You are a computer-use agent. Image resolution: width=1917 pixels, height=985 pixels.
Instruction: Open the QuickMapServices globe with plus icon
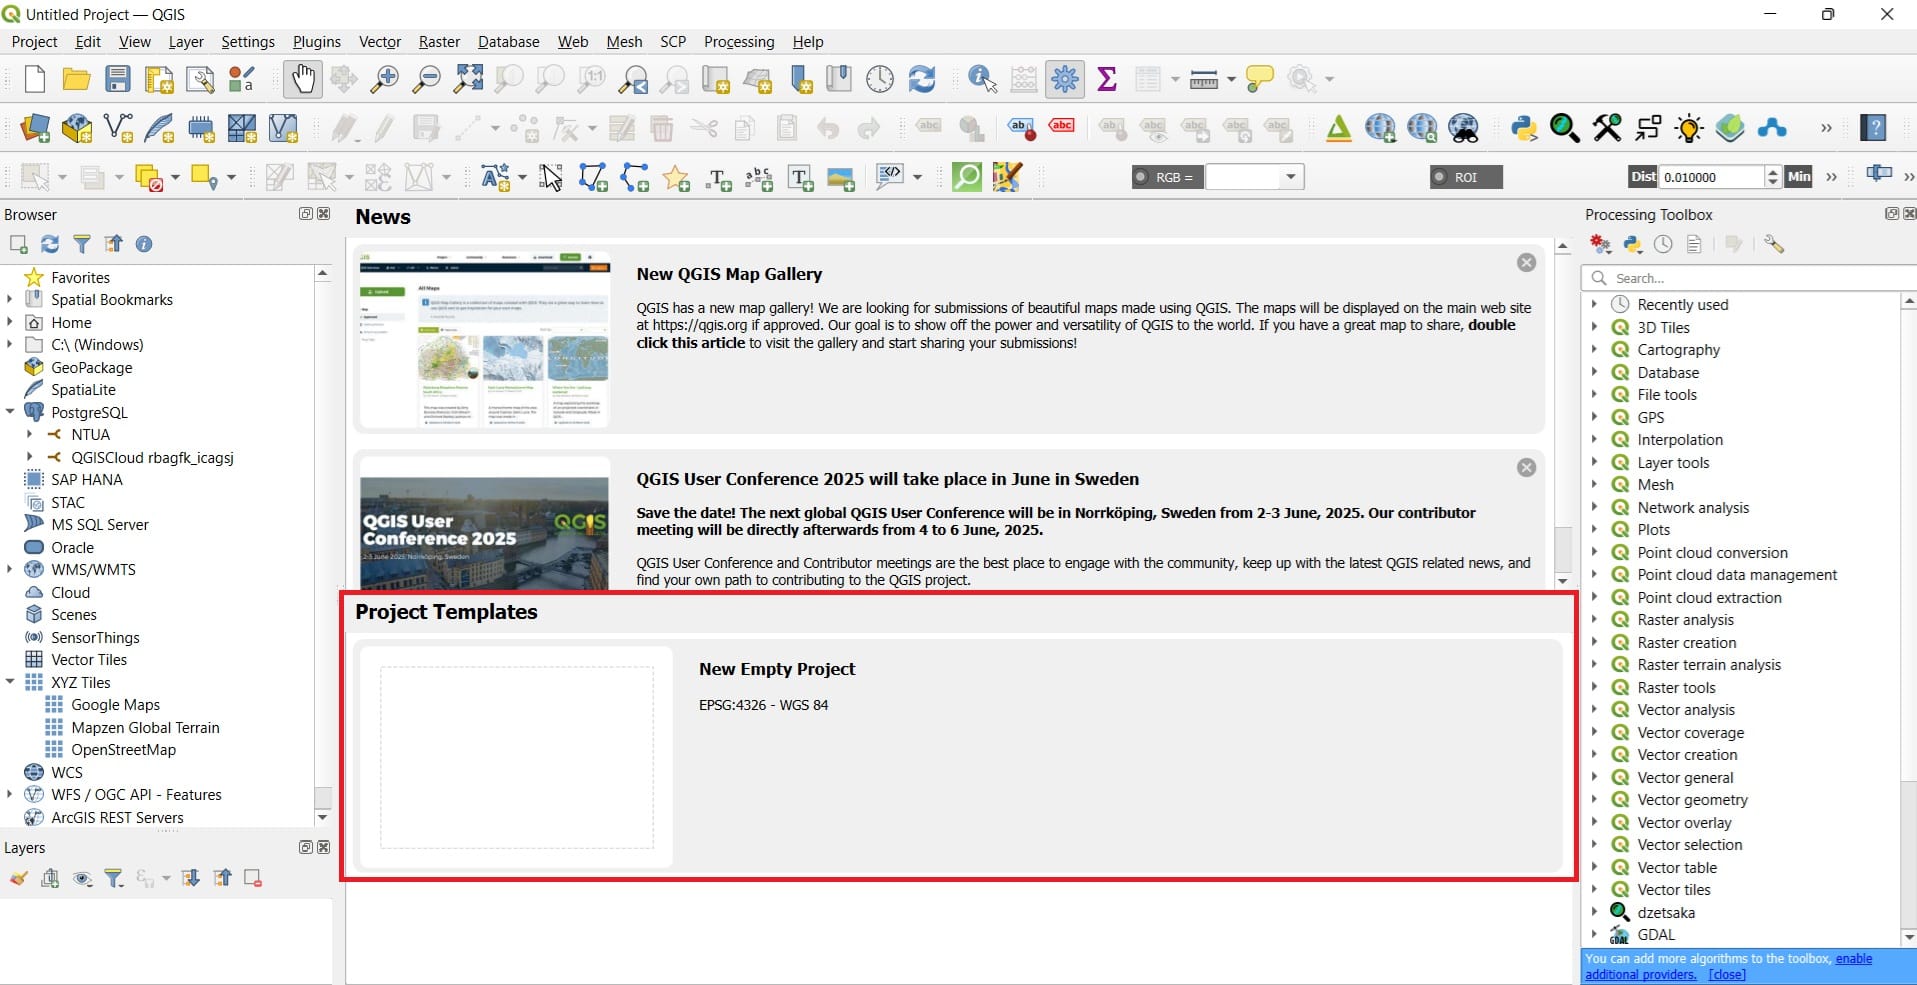click(x=1380, y=128)
